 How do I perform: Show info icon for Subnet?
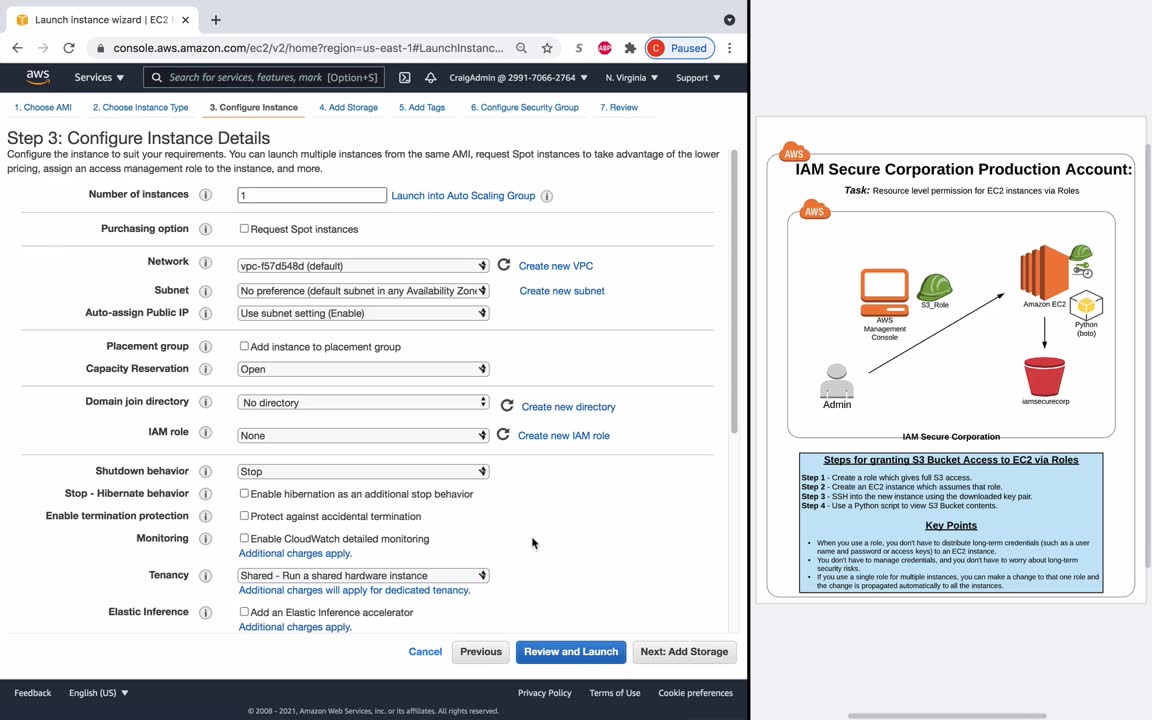[x=206, y=291]
